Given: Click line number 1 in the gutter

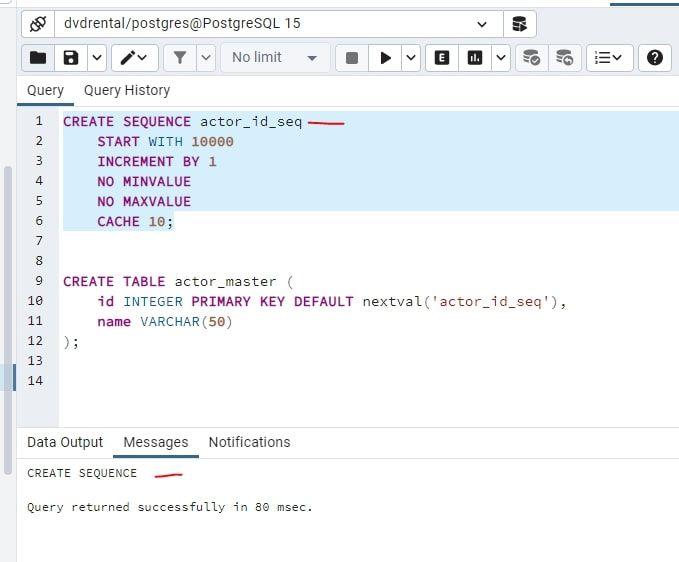Looking at the screenshot, I should (x=39, y=121).
